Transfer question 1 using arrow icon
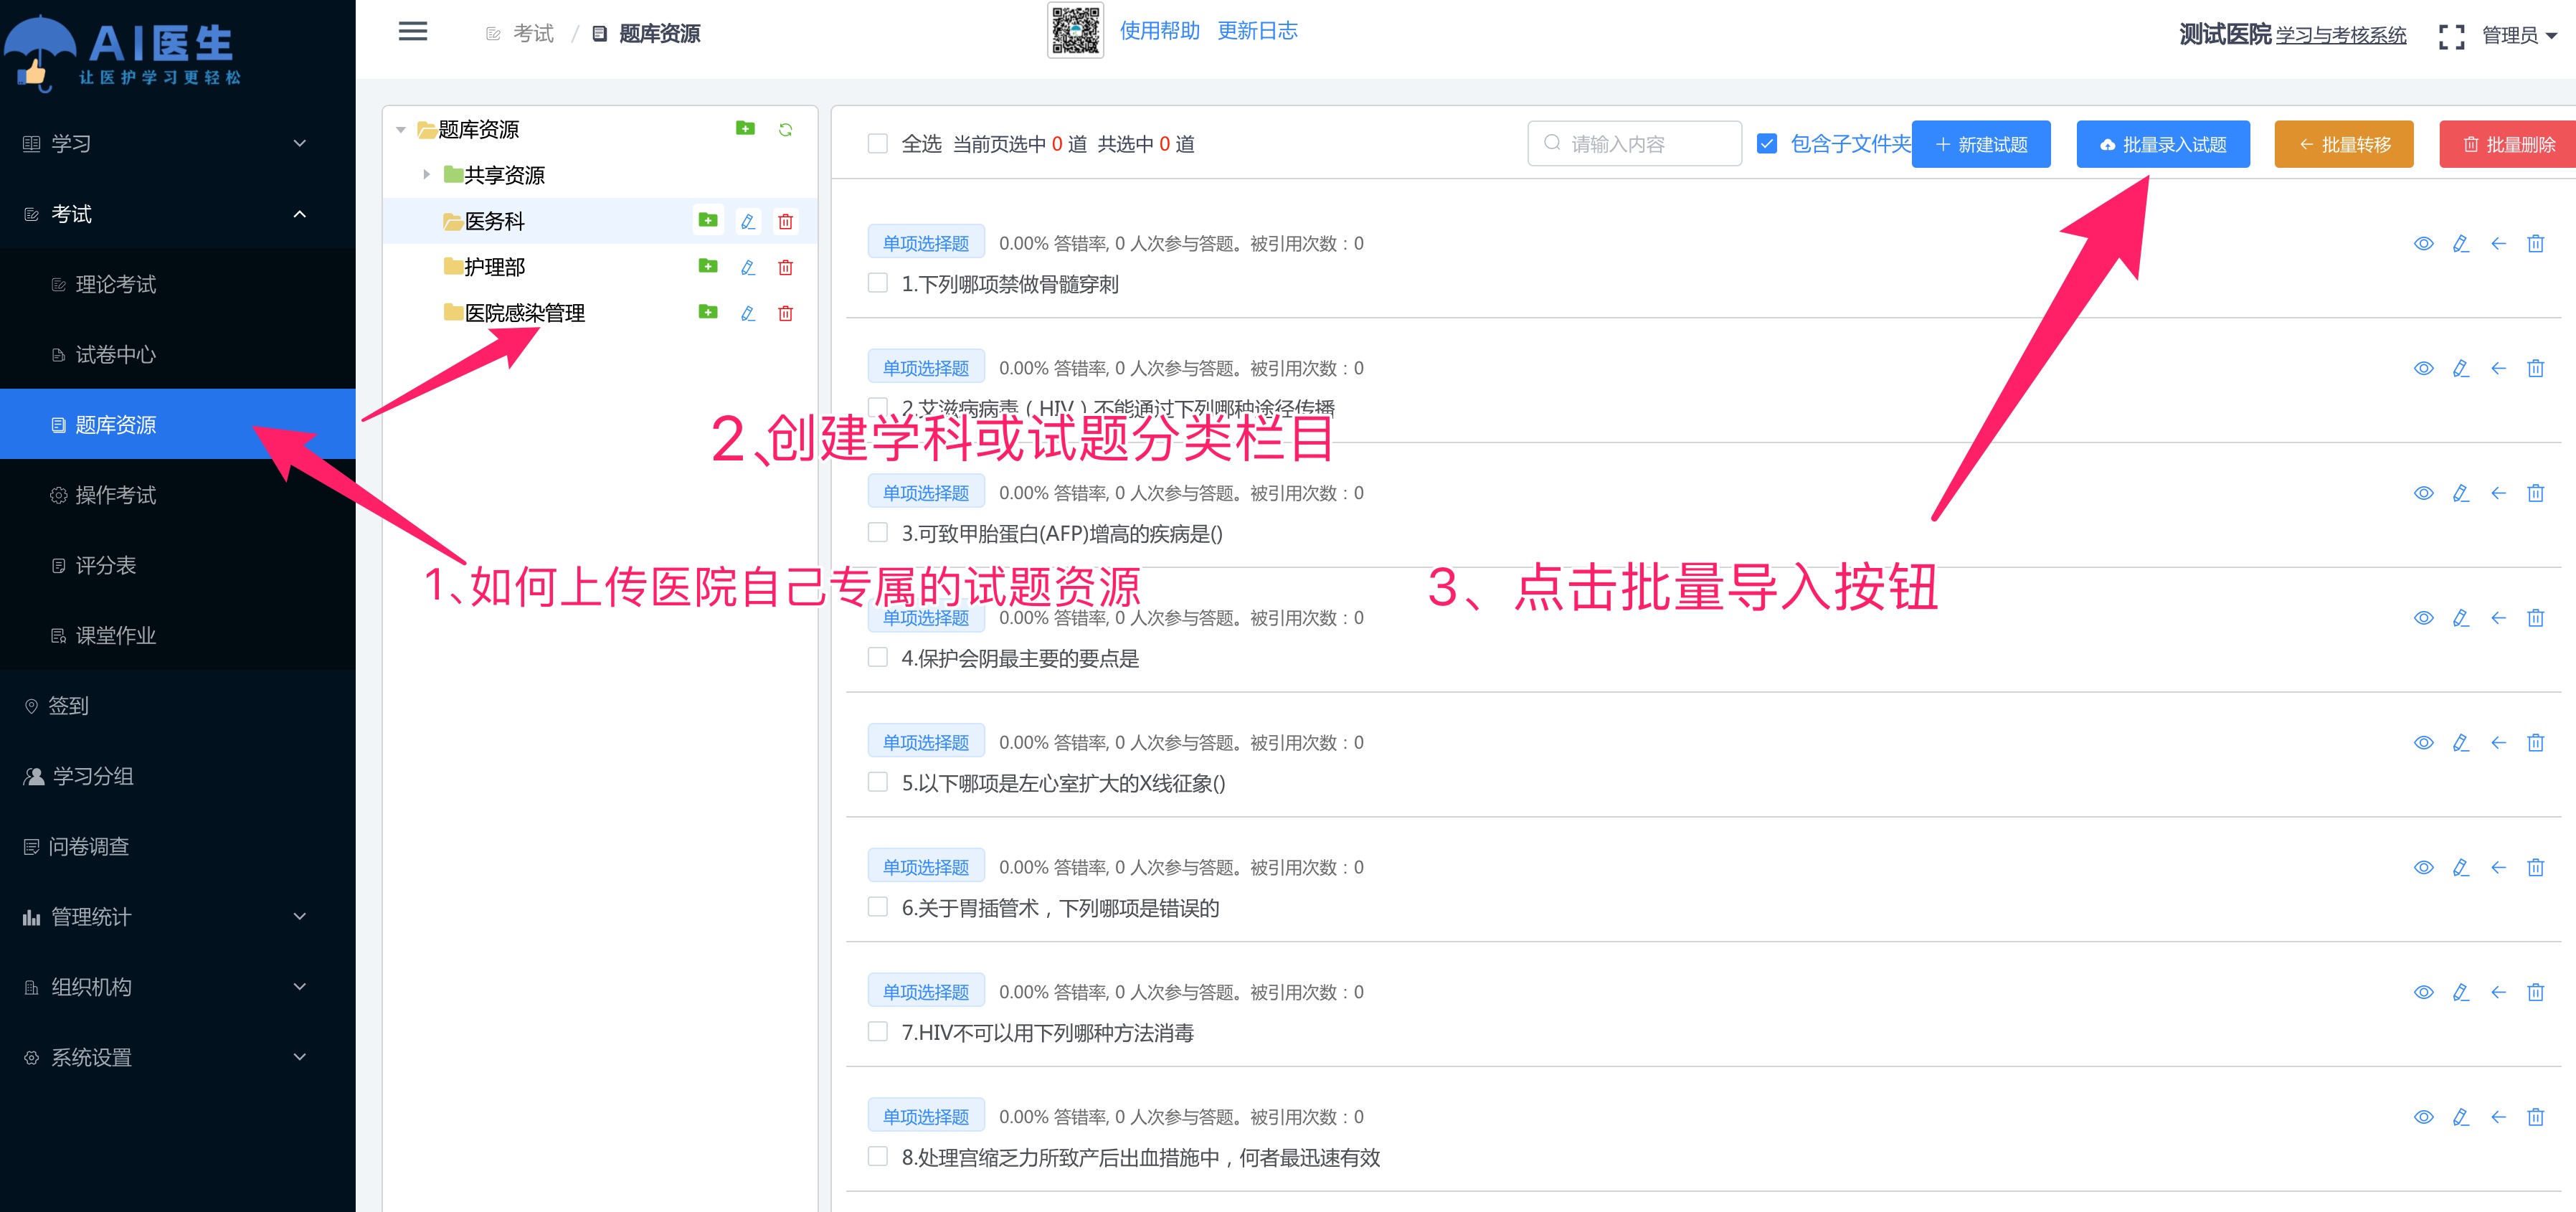2576x1212 pixels. tap(2498, 243)
